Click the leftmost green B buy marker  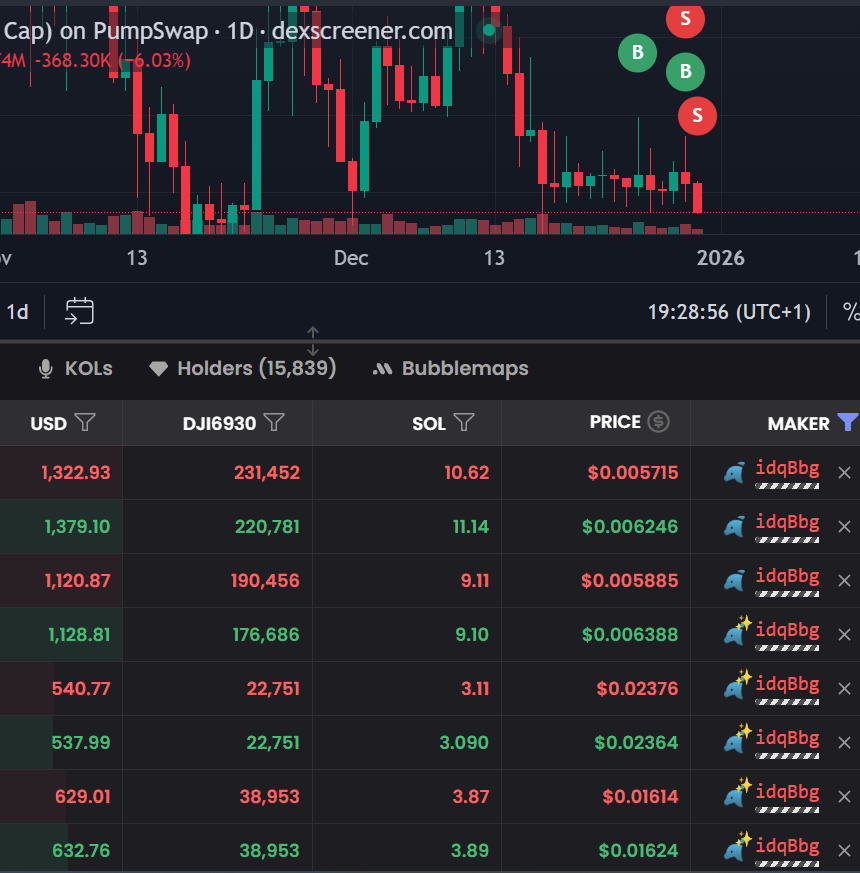coord(637,53)
